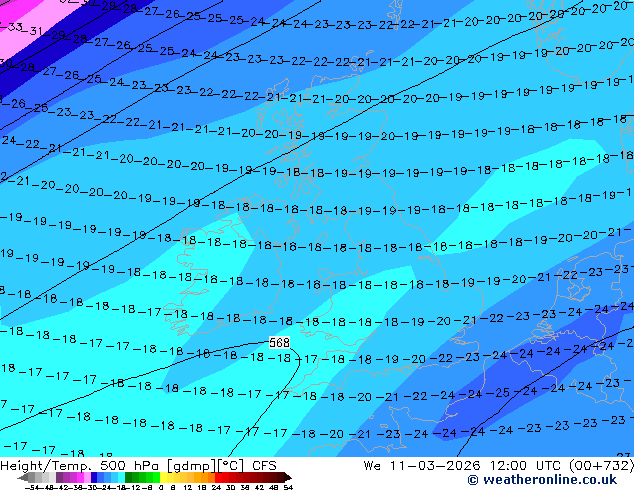Click the dark green -12 legend swatch
Image resolution: width=634 pixels, height=490 pixels.
pyautogui.click(x=128, y=477)
